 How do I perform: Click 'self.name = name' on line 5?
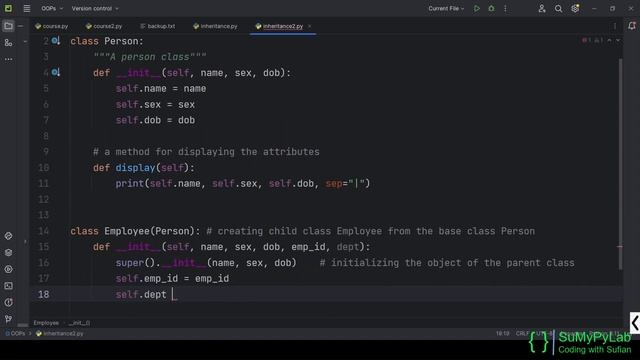coord(161,89)
